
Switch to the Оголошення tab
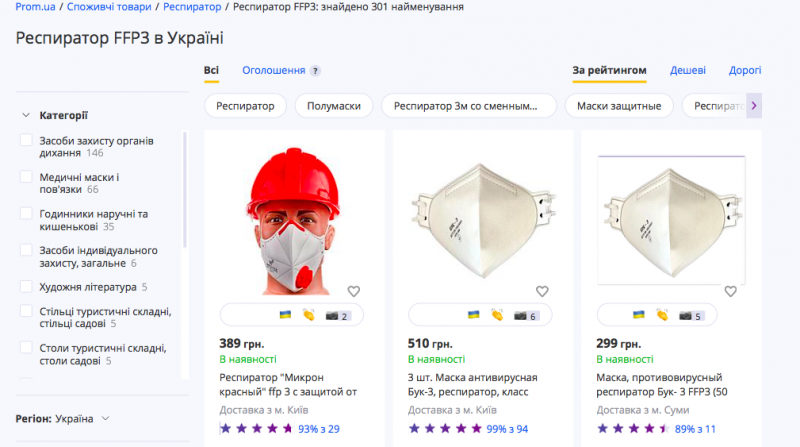(x=273, y=71)
